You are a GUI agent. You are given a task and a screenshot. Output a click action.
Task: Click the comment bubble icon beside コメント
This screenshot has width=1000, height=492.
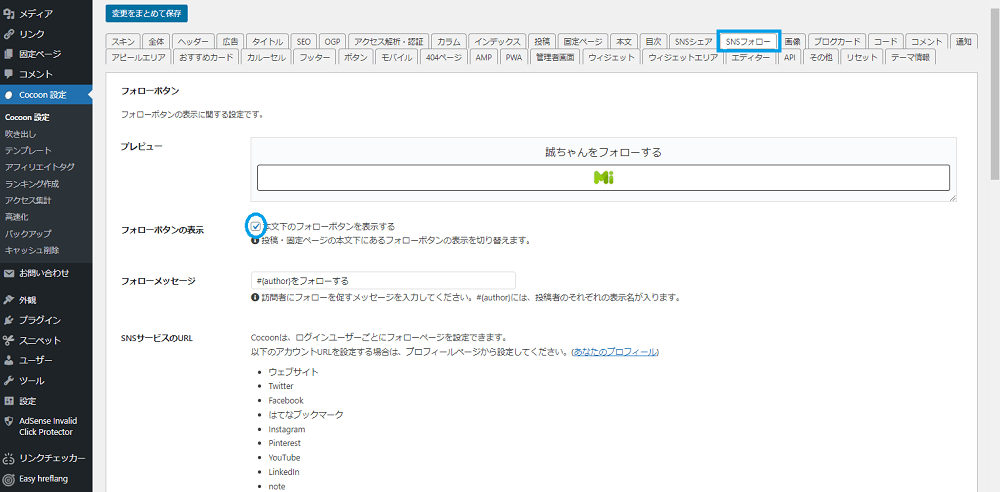pyautogui.click(x=8, y=74)
